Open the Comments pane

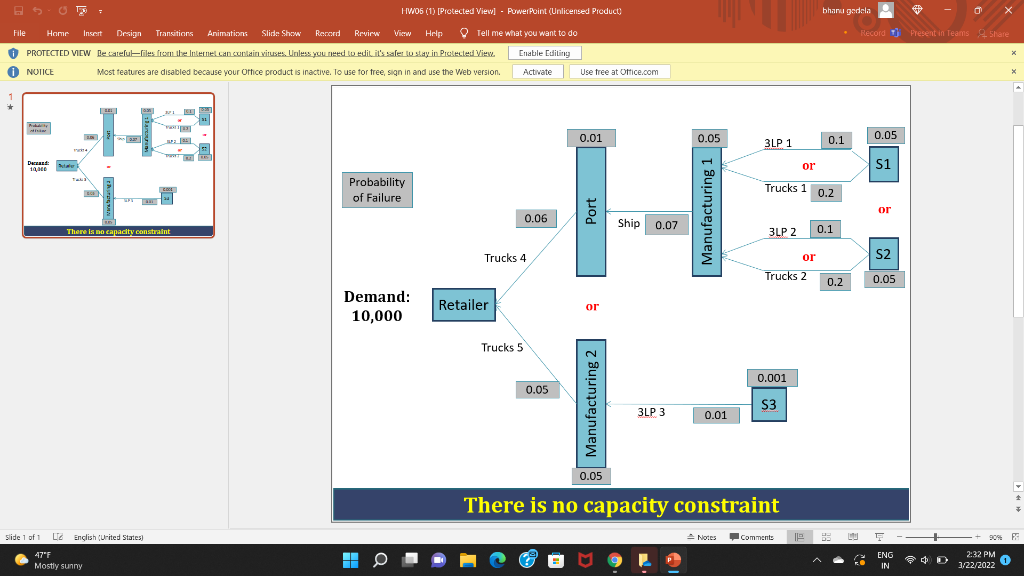pos(752,536)
